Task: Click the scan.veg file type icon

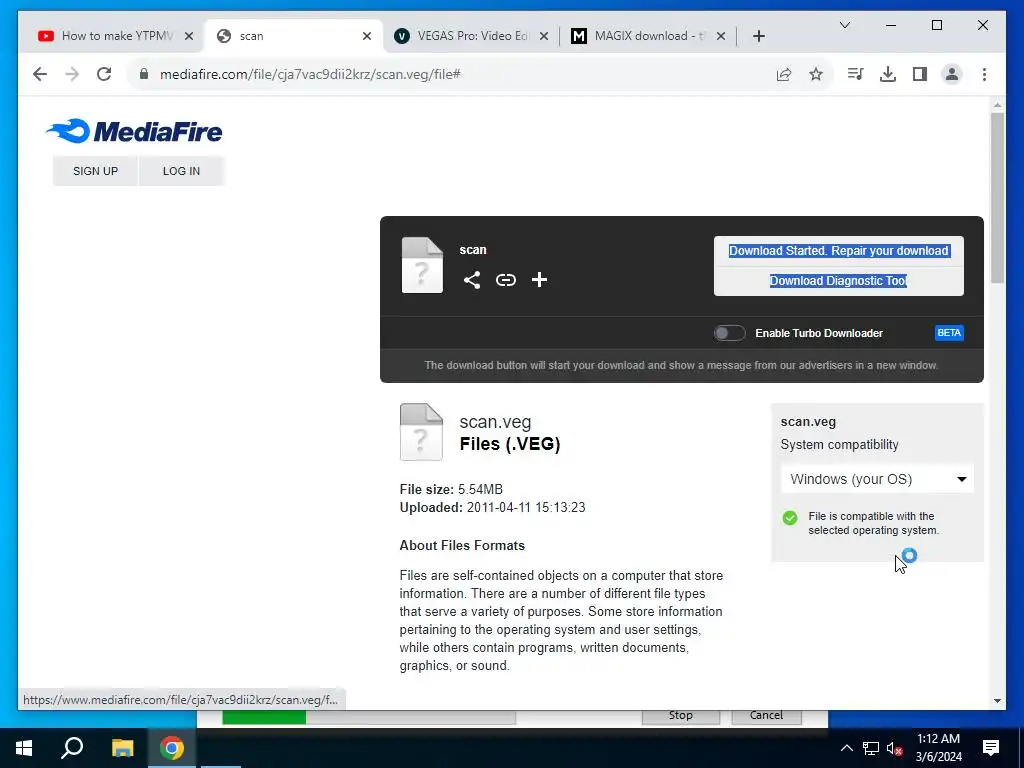Action: [421, 432]
